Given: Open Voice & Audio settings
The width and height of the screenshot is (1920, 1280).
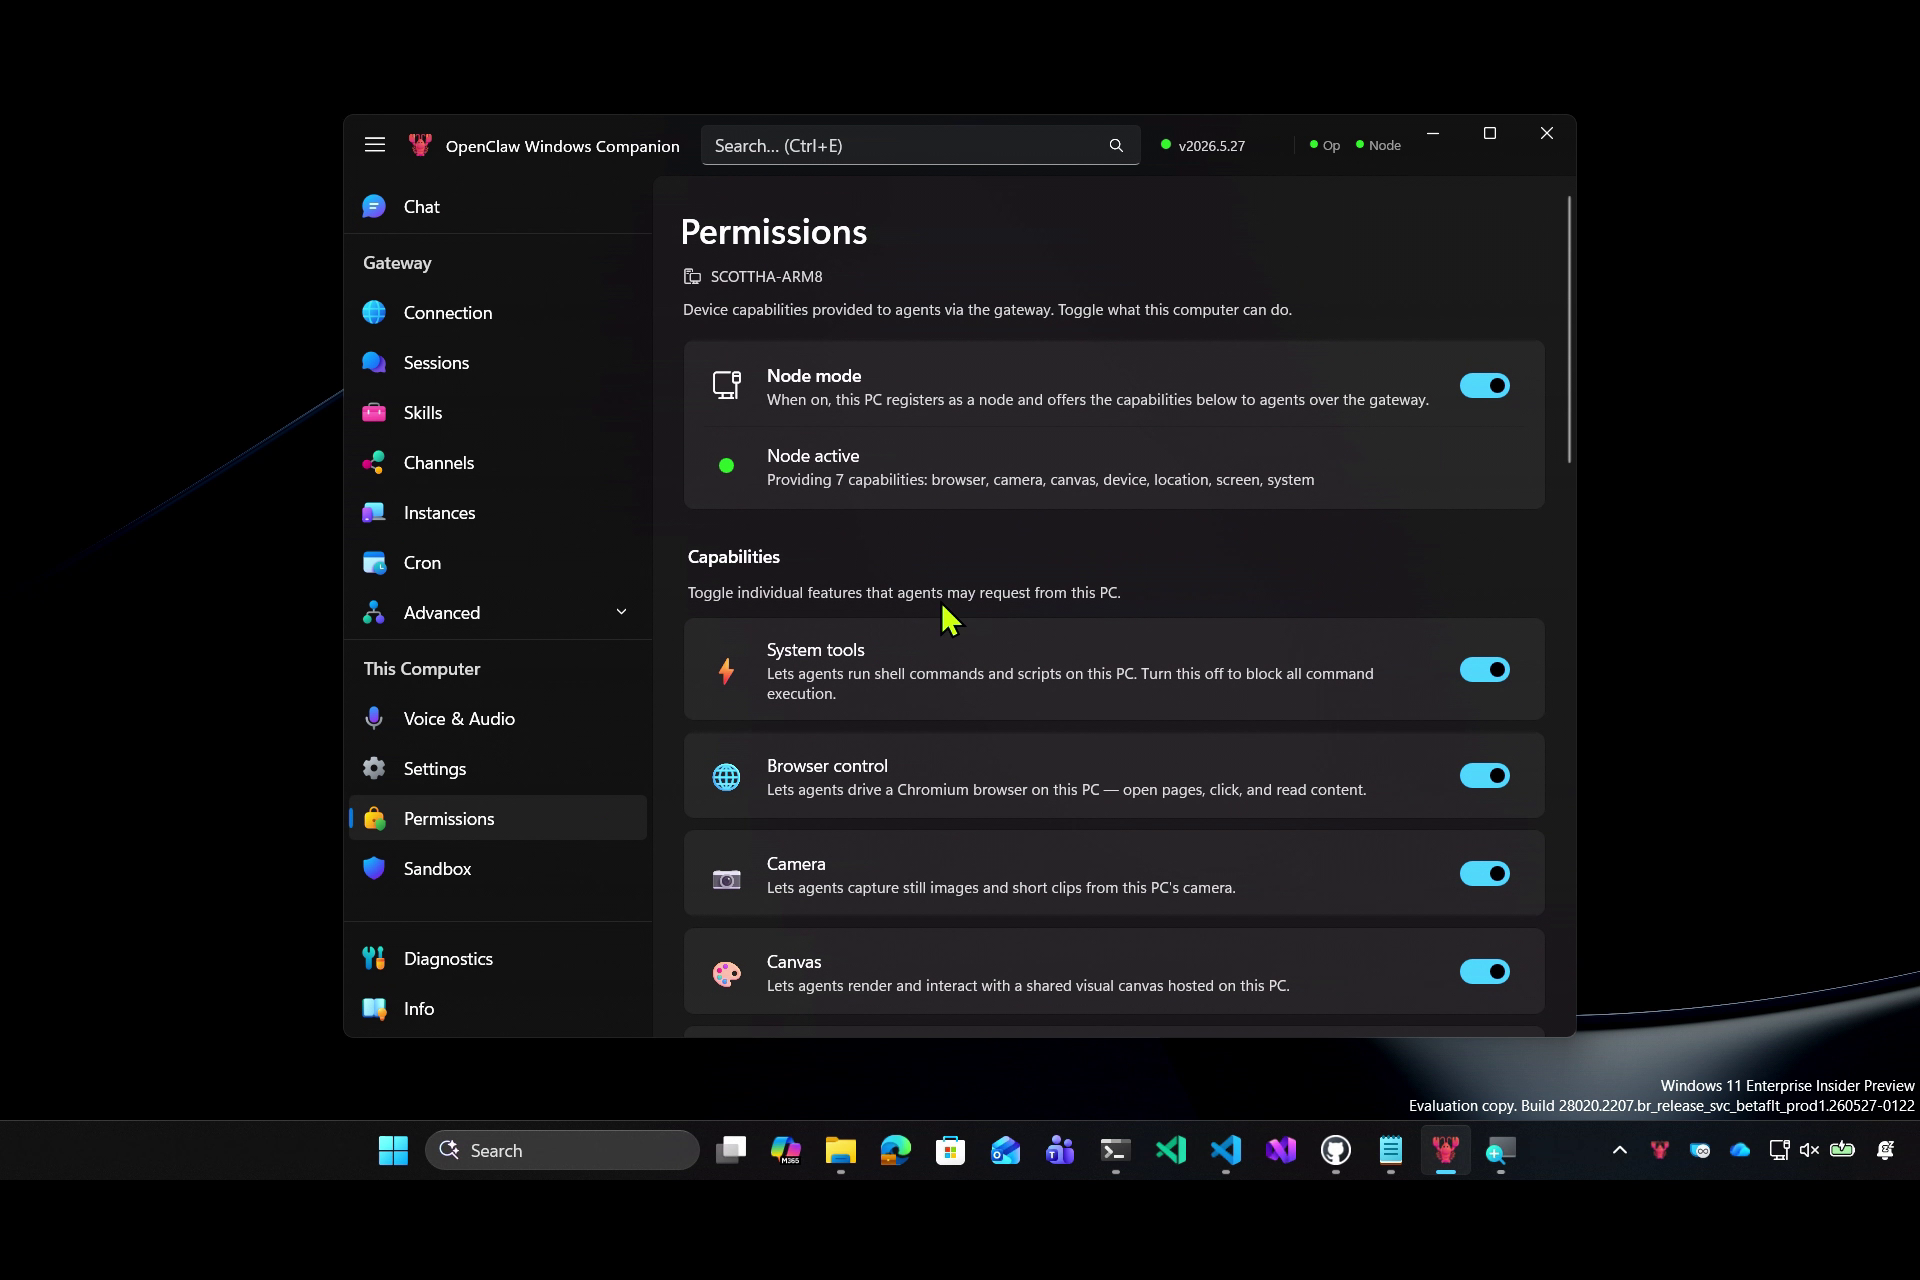Looking at the screenshot, I should [498, 718].
